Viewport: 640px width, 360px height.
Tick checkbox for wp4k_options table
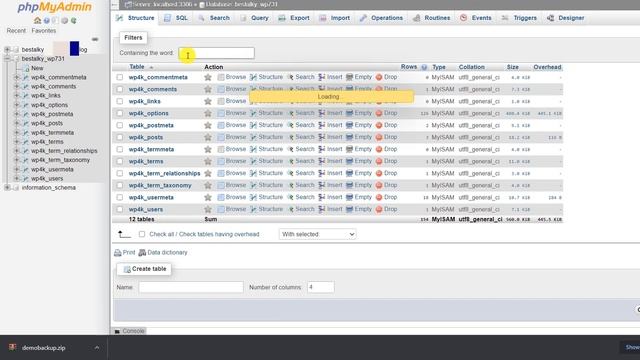coord(120,113)
